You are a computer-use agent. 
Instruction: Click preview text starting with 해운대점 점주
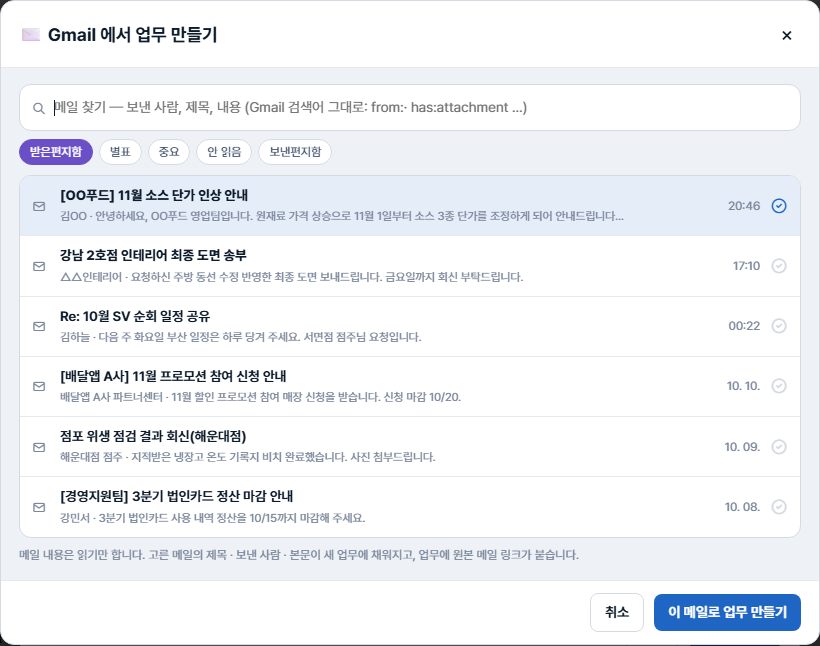[x=248, y=457]
